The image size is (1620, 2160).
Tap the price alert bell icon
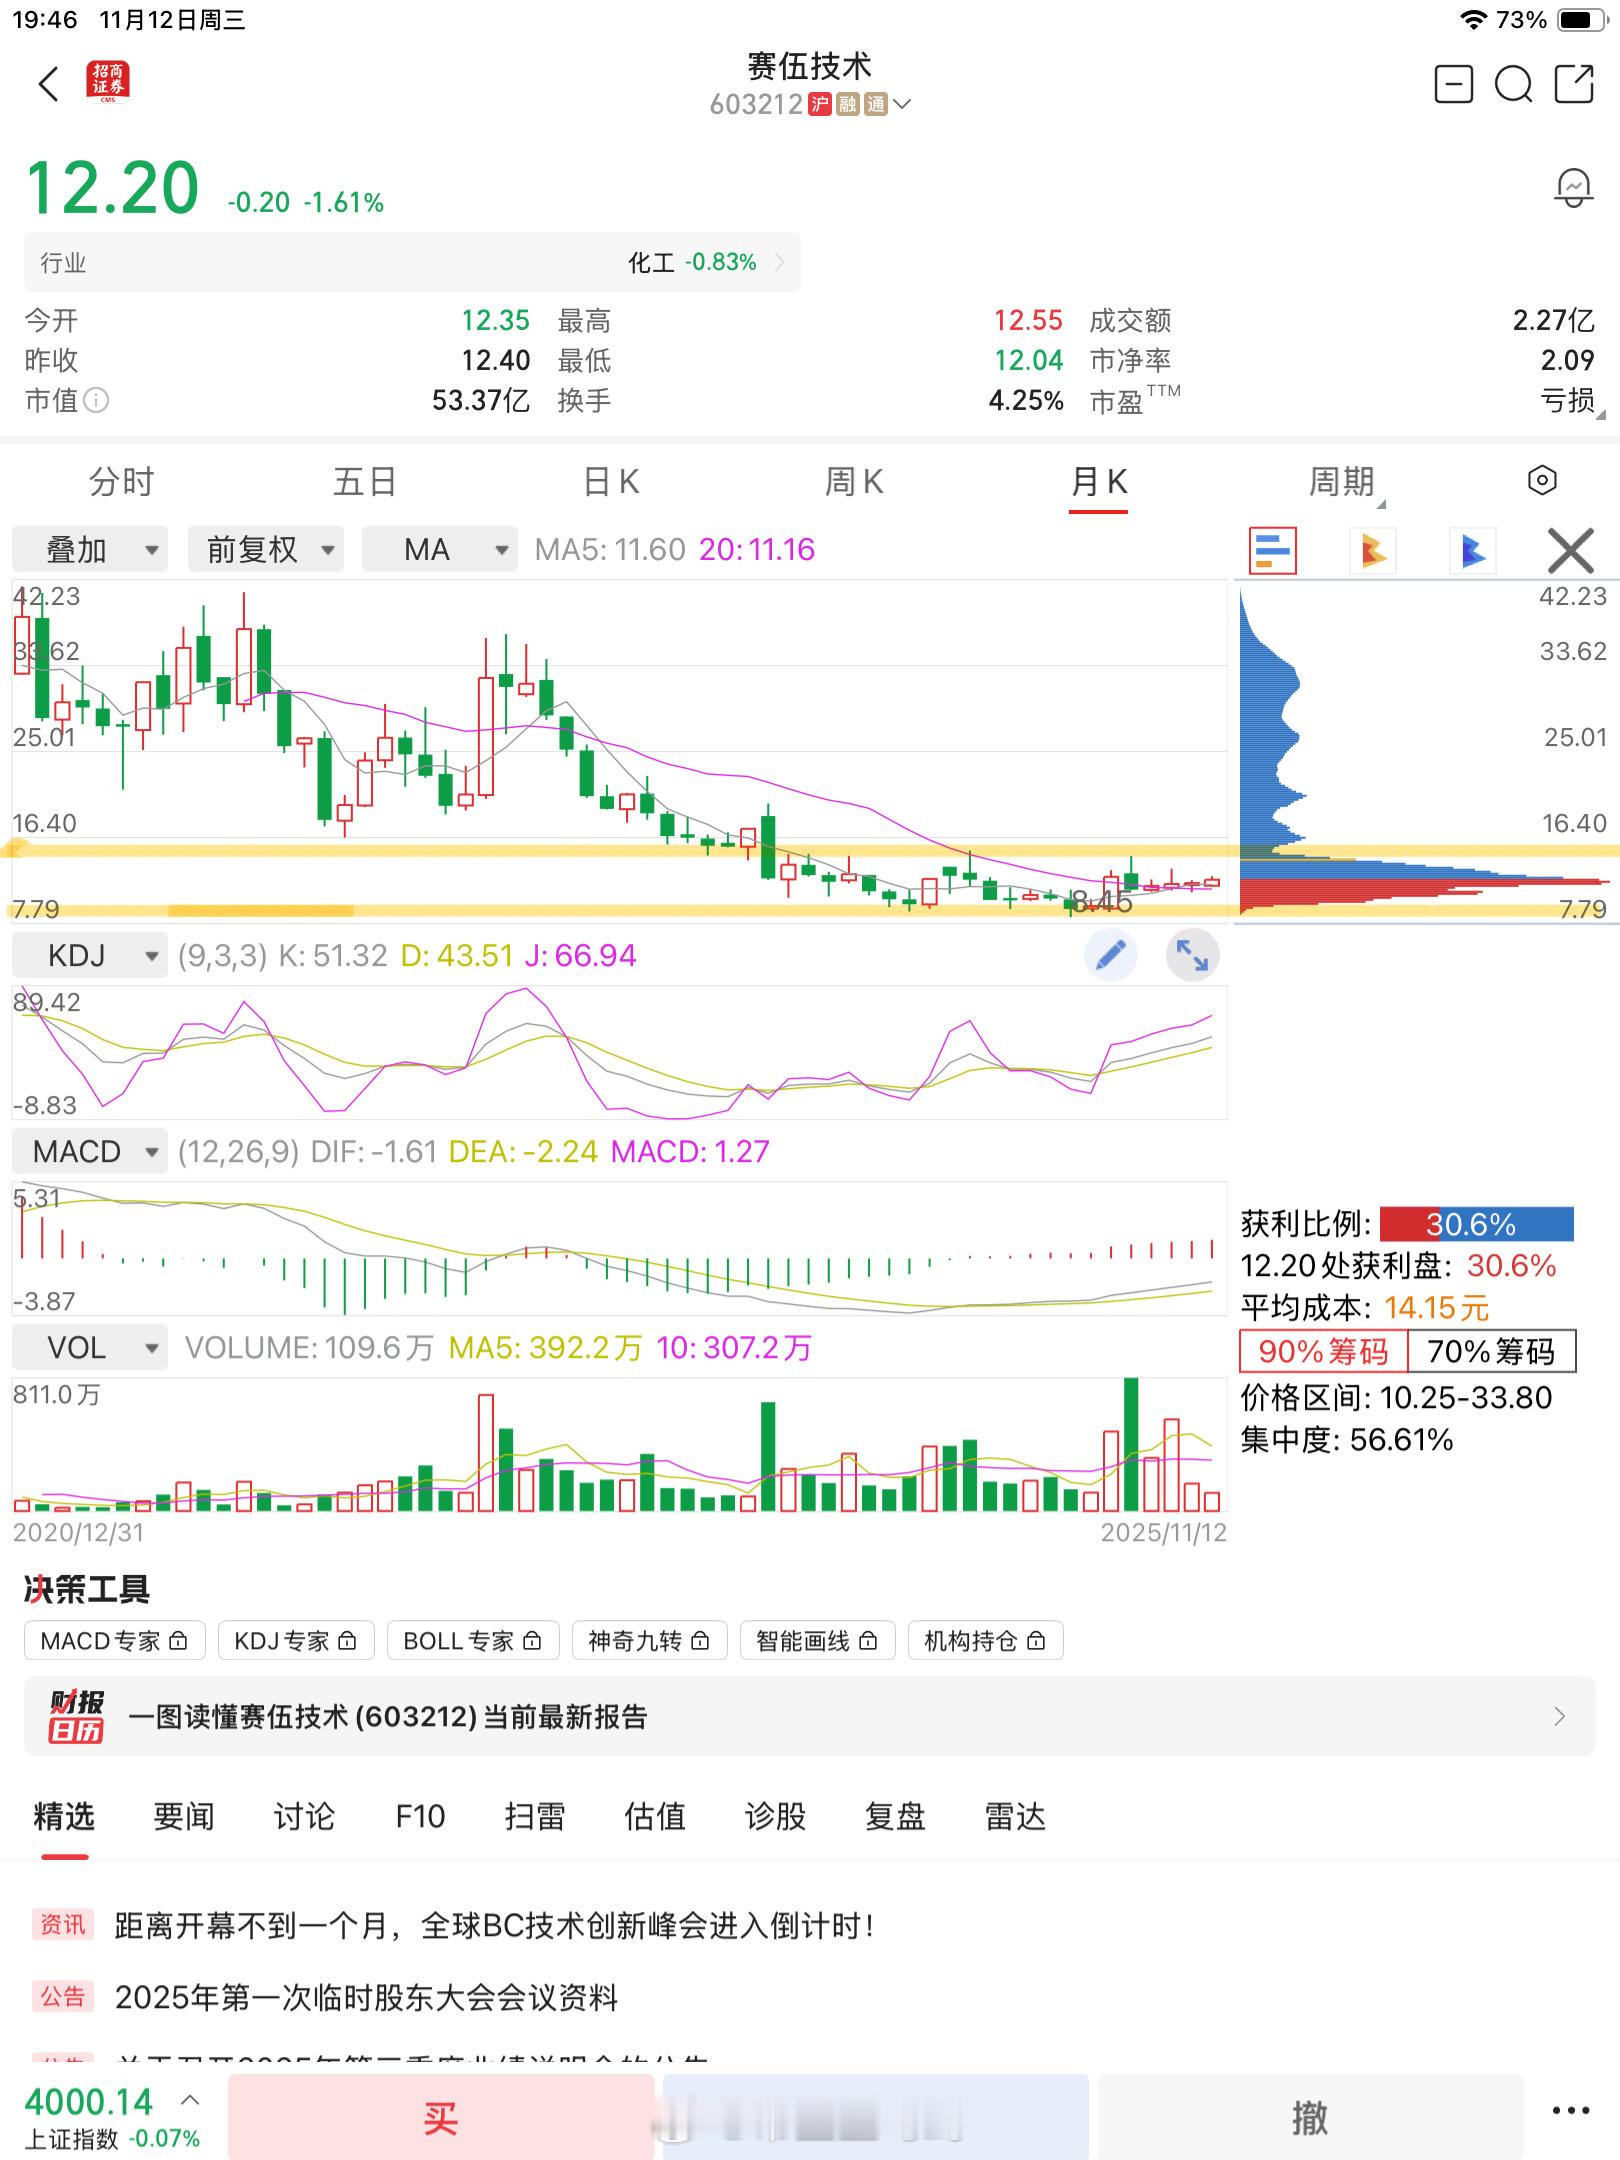coord(1573,185)
